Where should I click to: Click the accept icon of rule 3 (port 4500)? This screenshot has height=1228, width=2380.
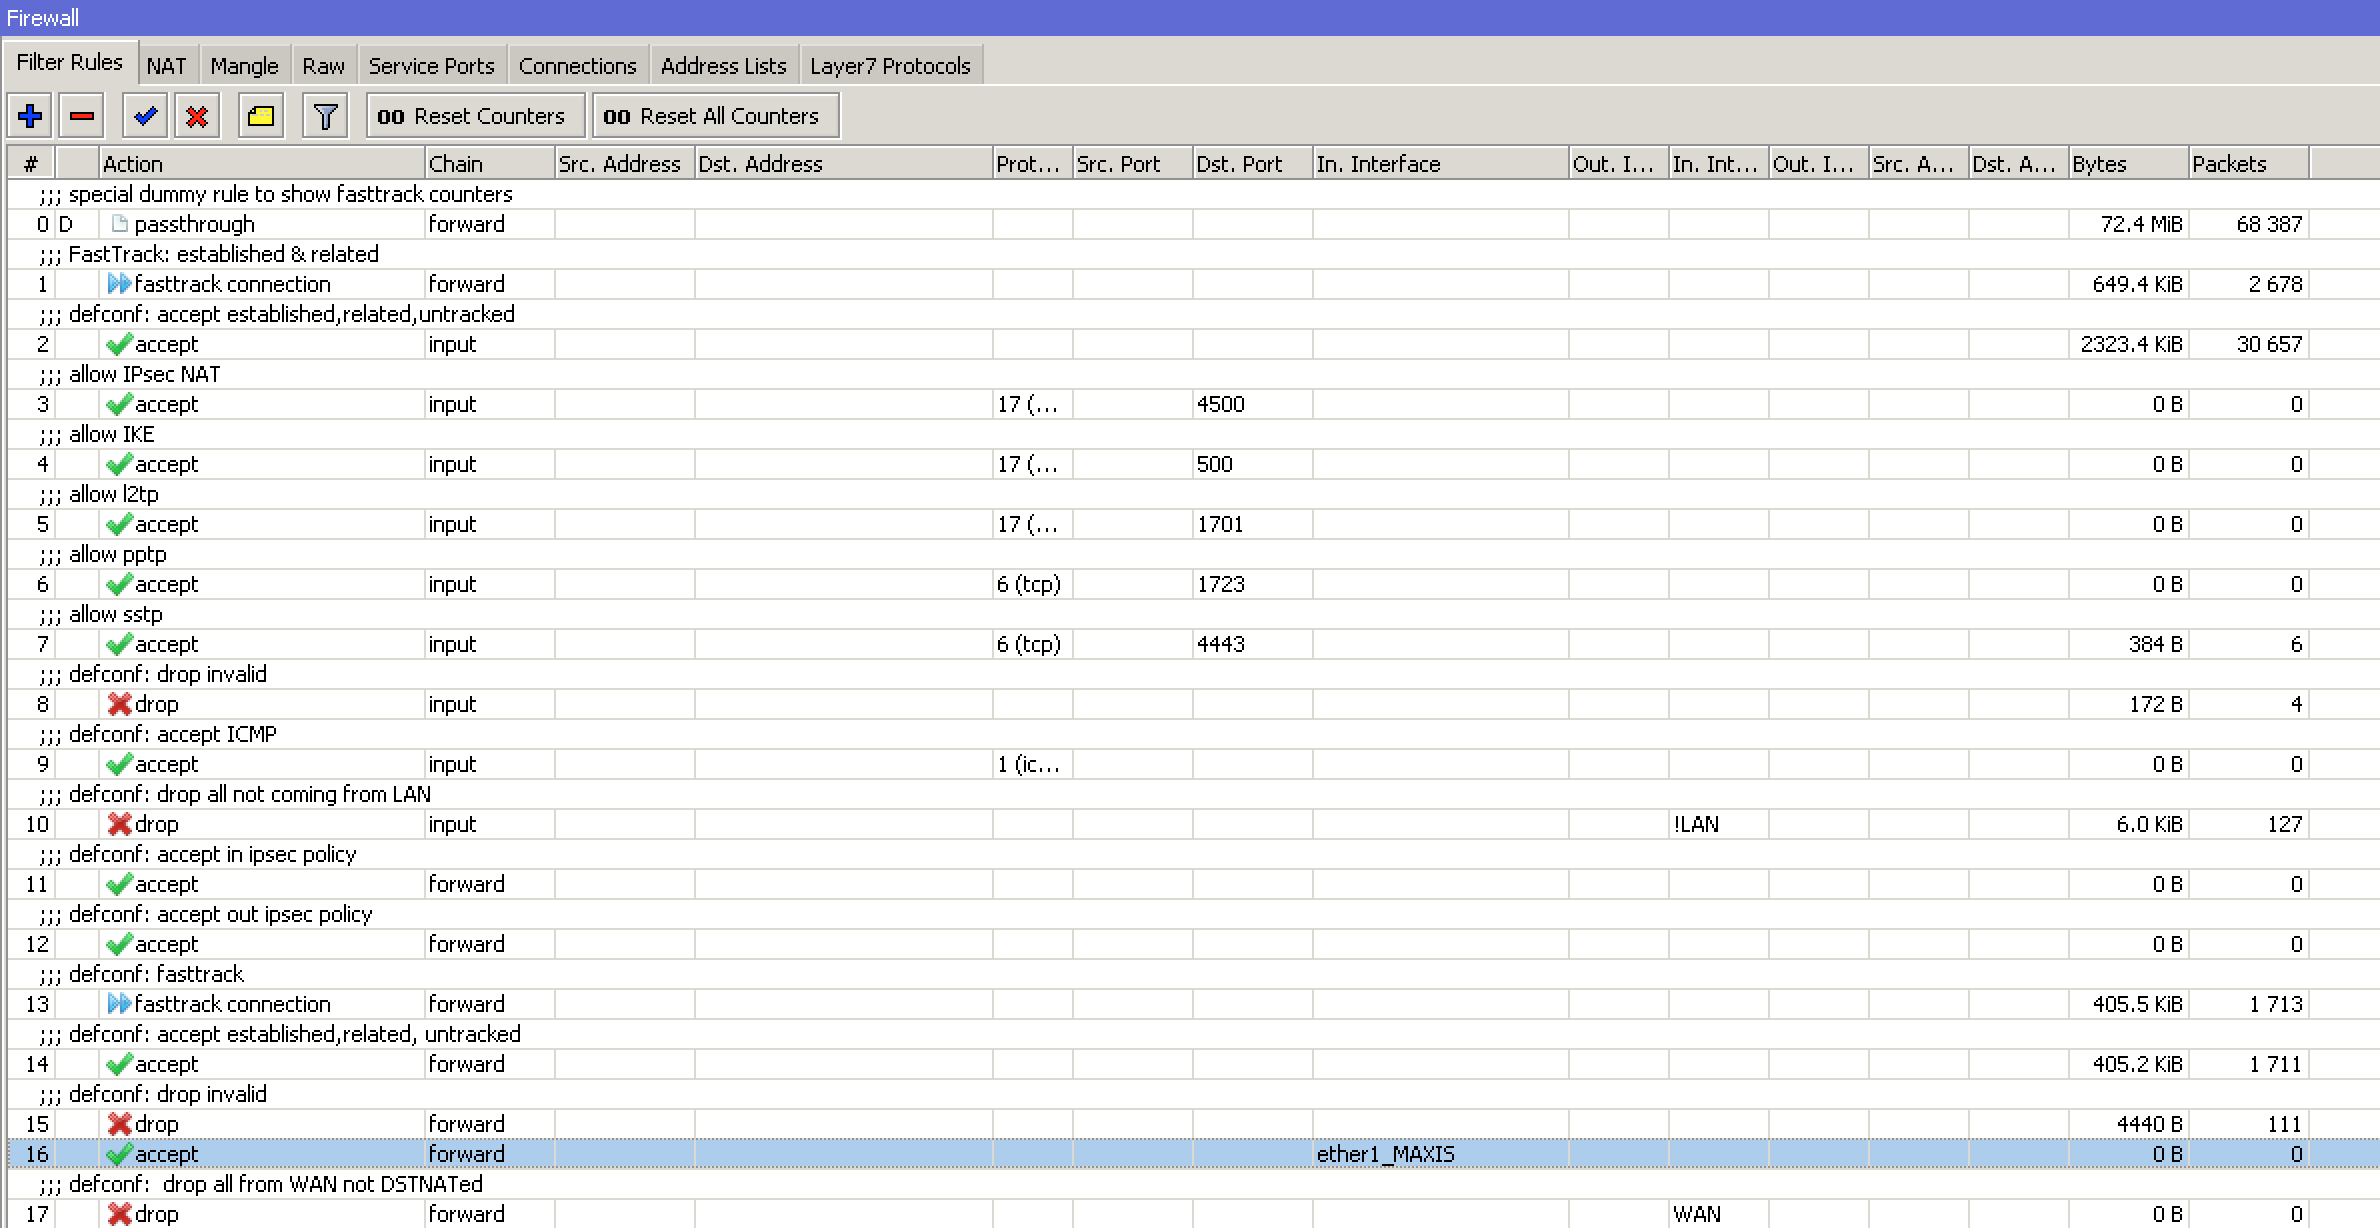point(119,404)
